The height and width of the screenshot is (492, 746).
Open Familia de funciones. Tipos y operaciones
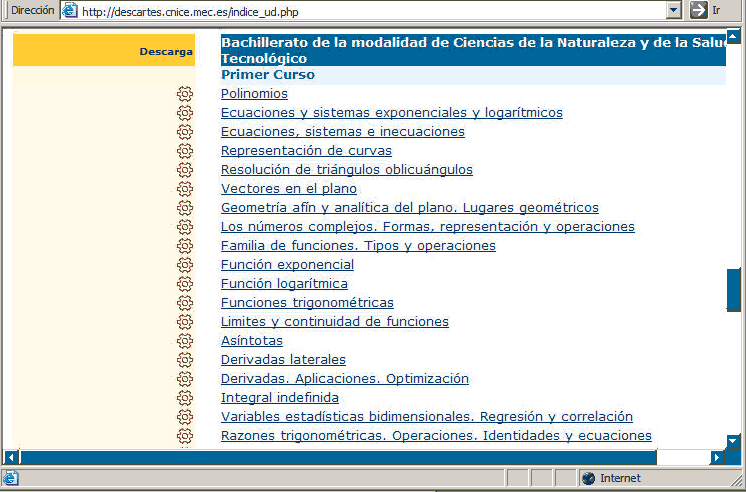tap(358, 246)
